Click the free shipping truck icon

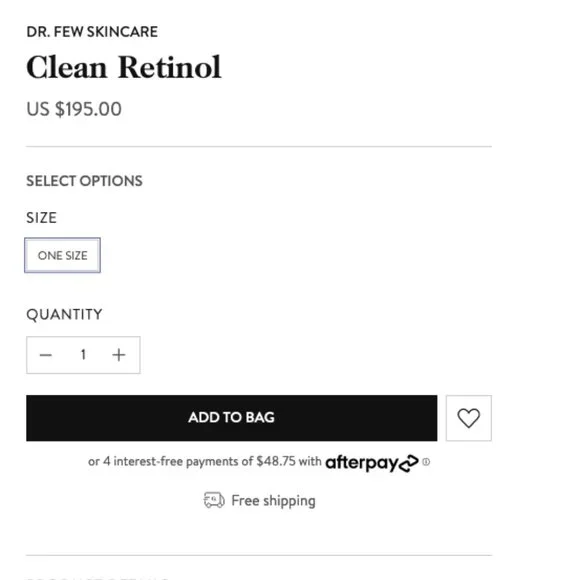(x=214, y=500)
